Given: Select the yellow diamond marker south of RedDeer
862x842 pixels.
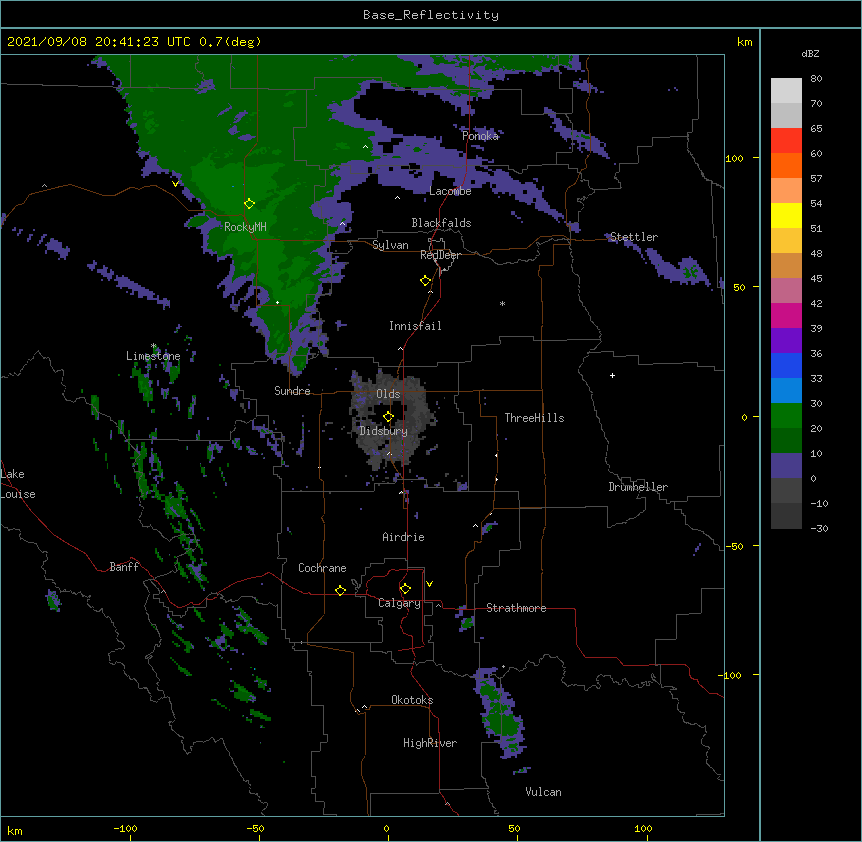Looking at the screenshot, I should click(x=426, y=281).
